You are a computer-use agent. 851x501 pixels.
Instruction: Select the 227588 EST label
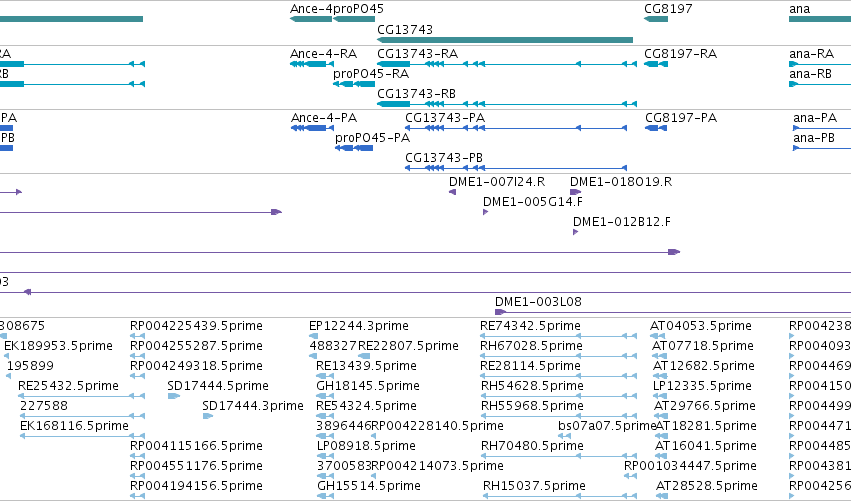pos(44,406)
